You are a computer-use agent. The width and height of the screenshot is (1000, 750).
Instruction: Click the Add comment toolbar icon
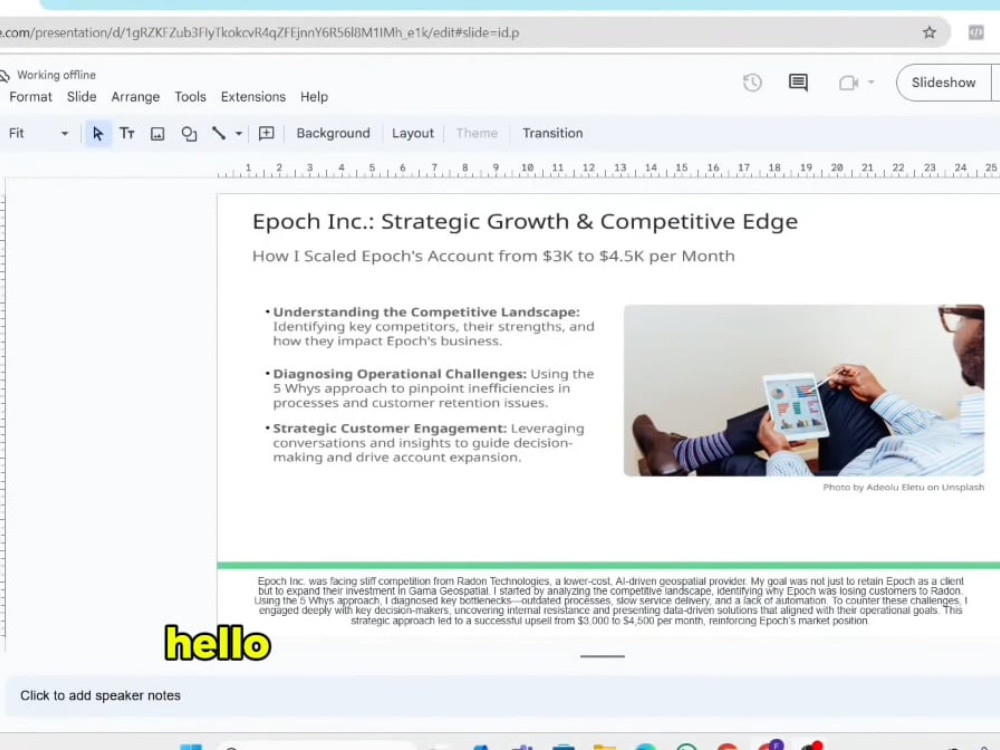pos(267,133)
